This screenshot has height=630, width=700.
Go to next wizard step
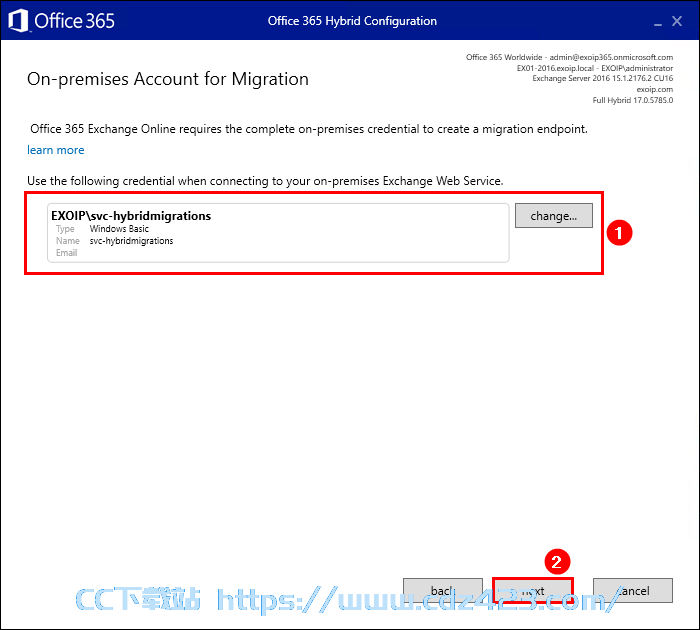[533, 591]
